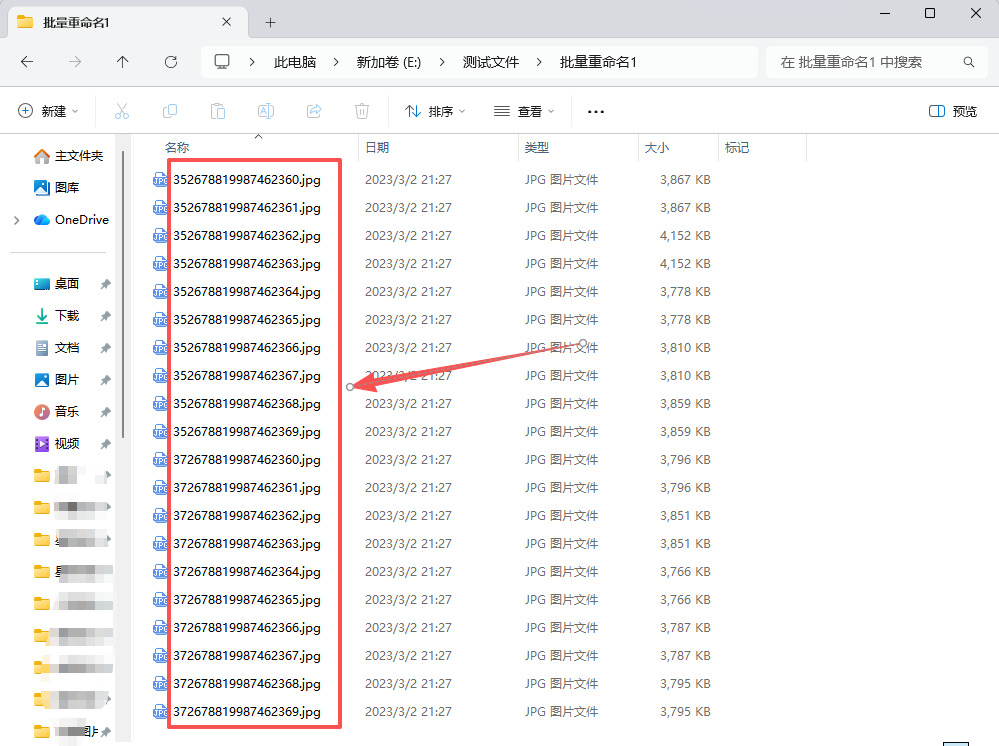This screenshot has width=999, height=746.
Task: Select file 372678819987462362.jpg
Action: pyautogui.click(x=247, y=516)
